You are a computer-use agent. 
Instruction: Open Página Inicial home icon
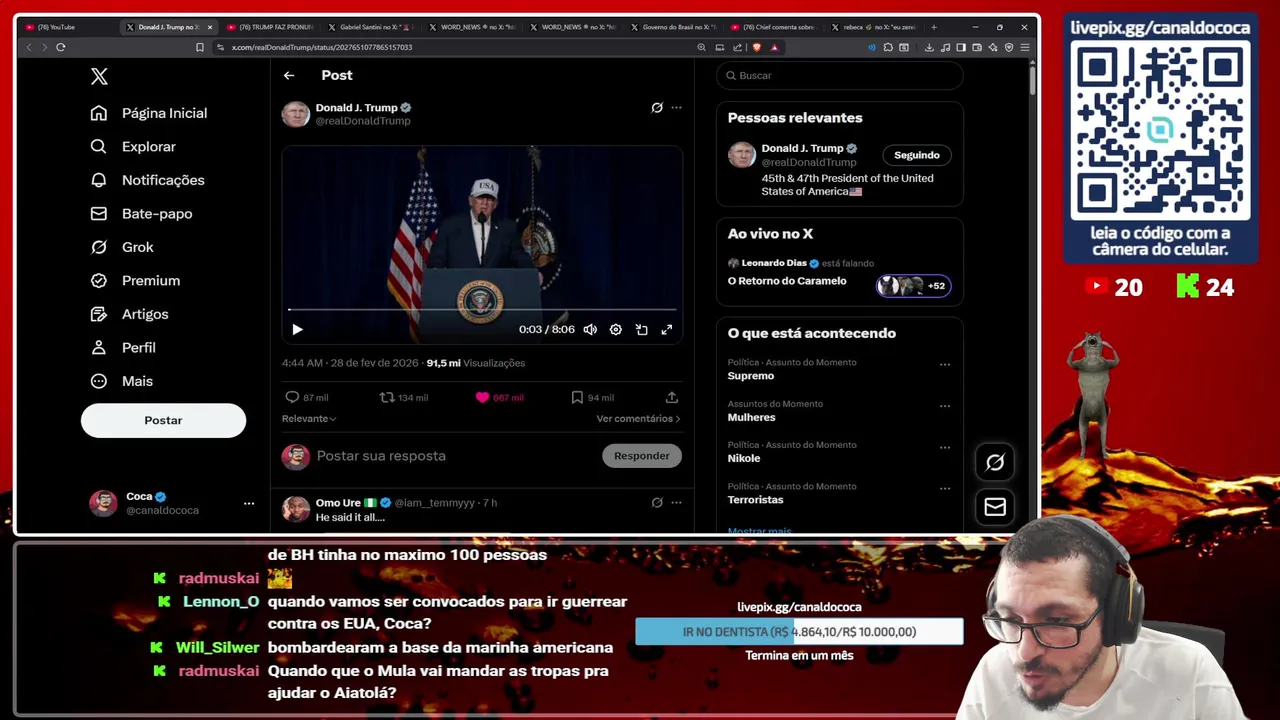98,113
